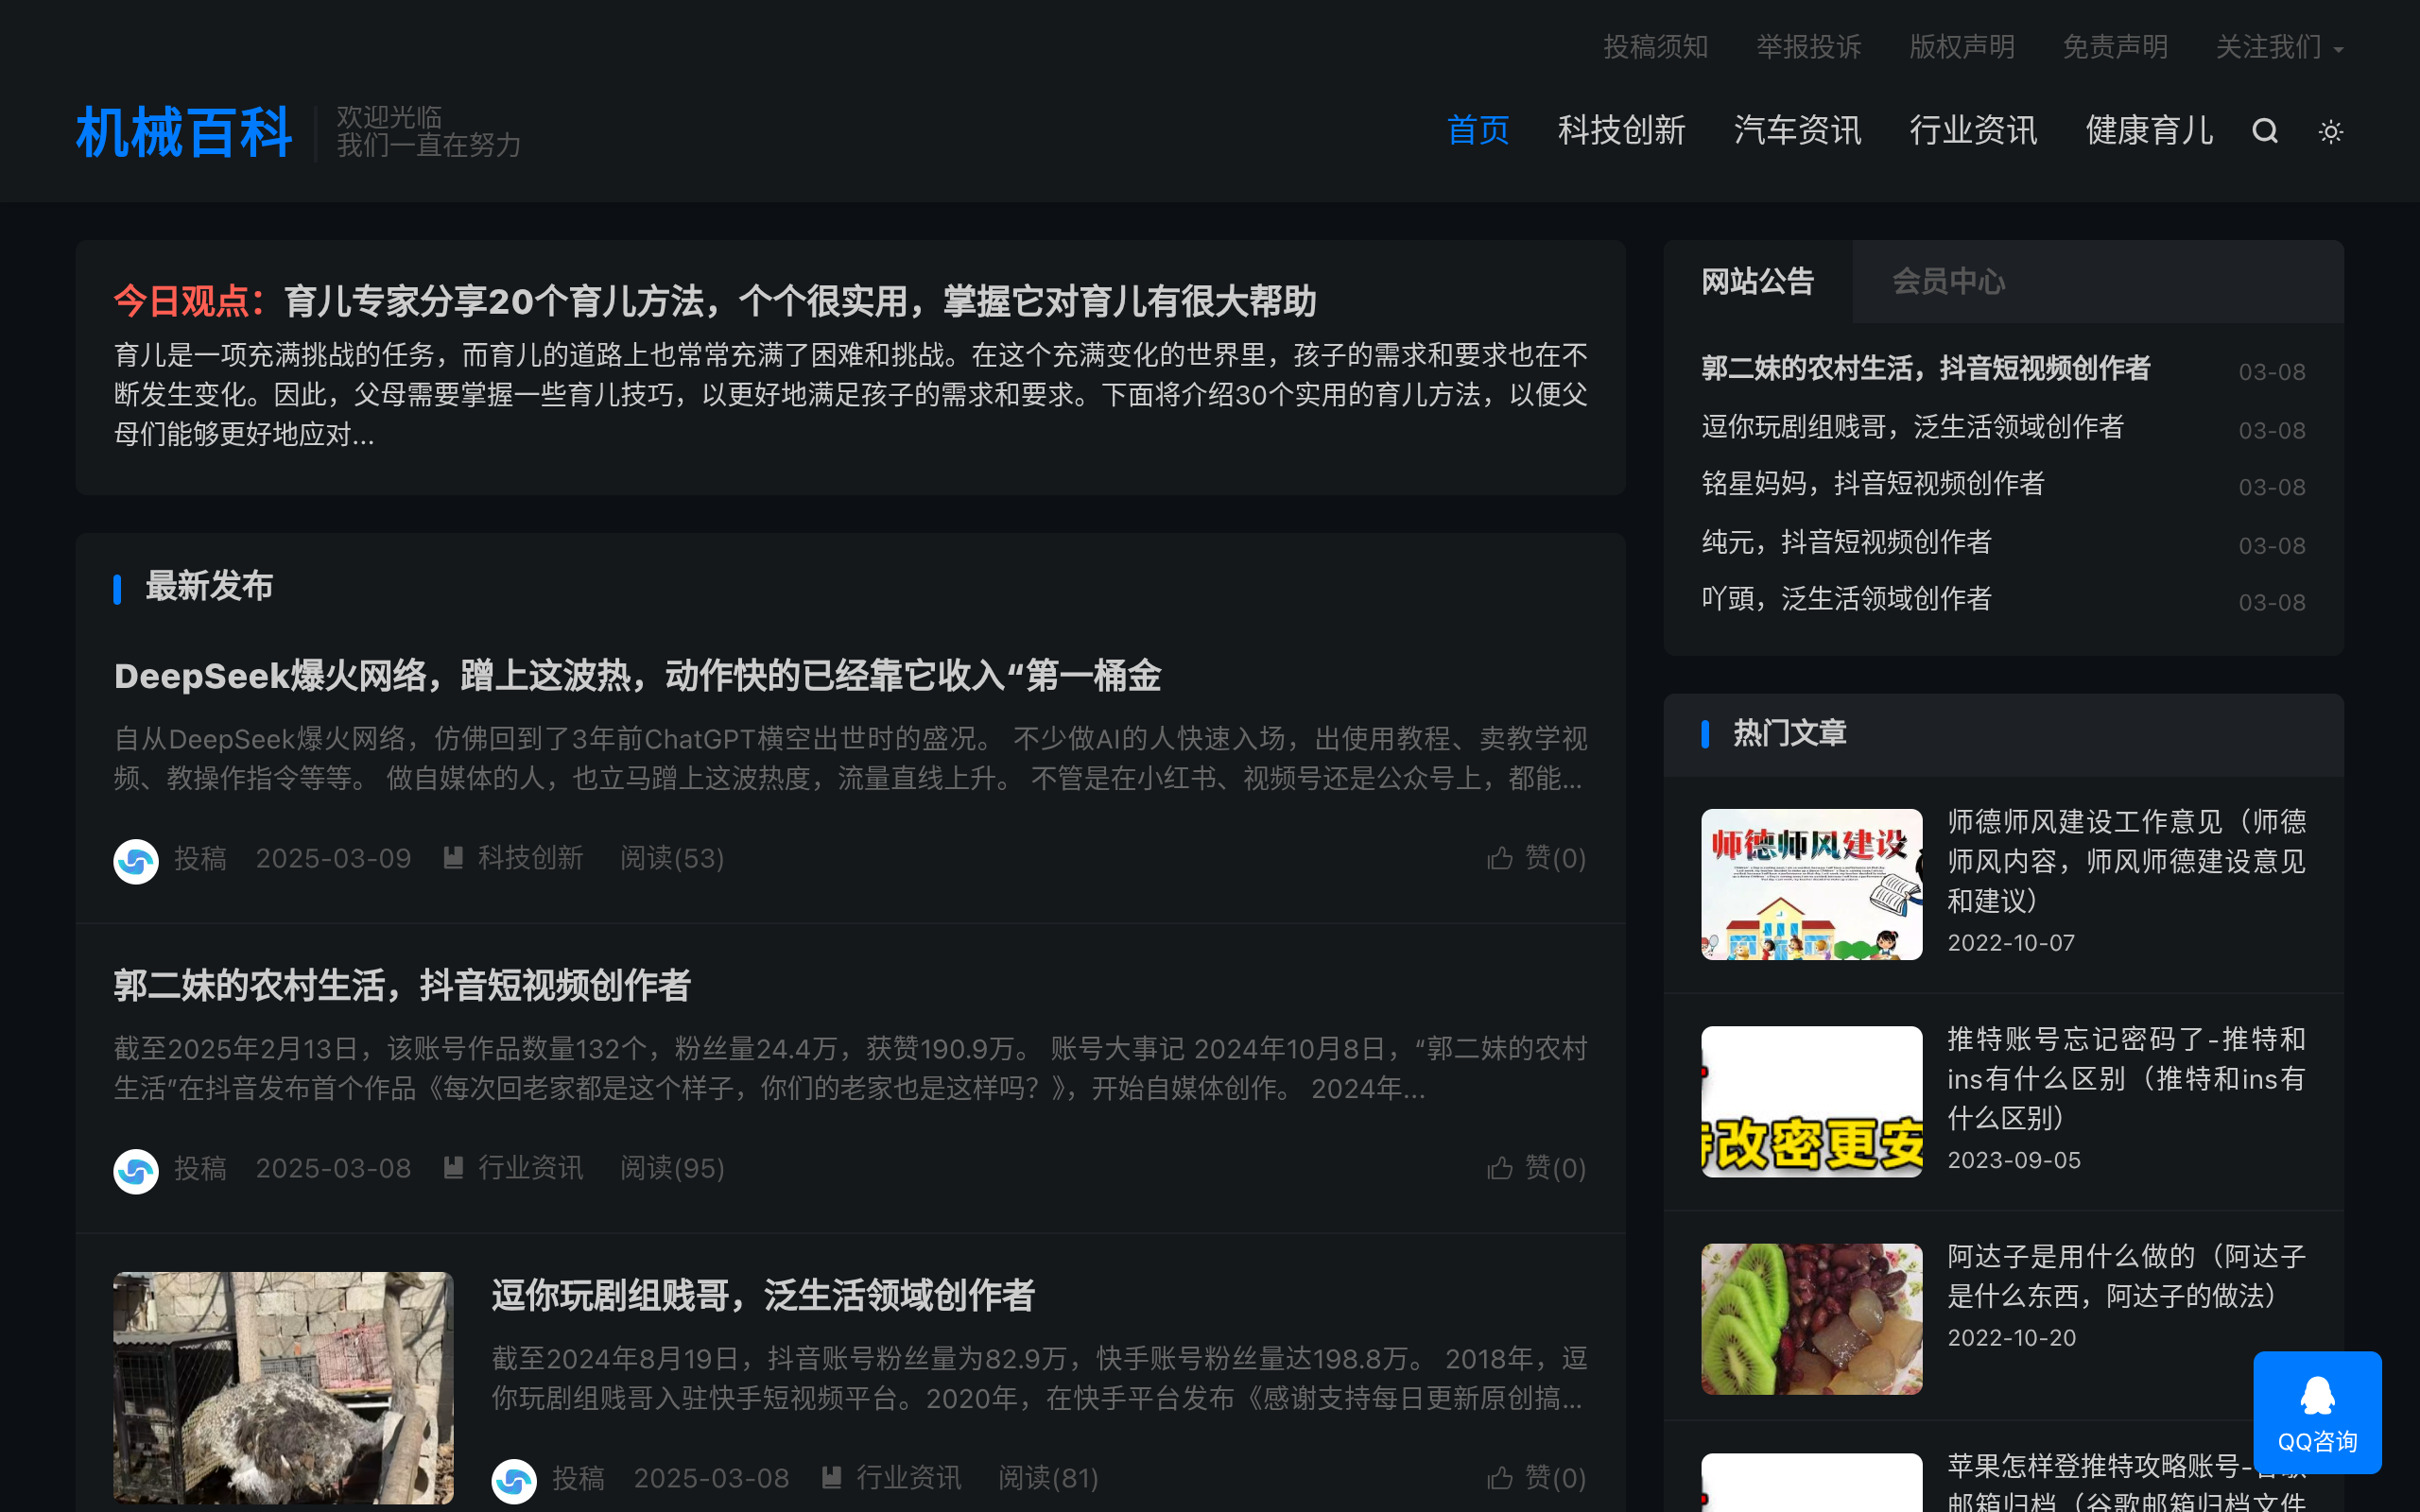Click 投稿 author name on 逗你玩剧组贱哥 post
The width and height of the screenshot is (2420, 1512).
coord(578,1478)
